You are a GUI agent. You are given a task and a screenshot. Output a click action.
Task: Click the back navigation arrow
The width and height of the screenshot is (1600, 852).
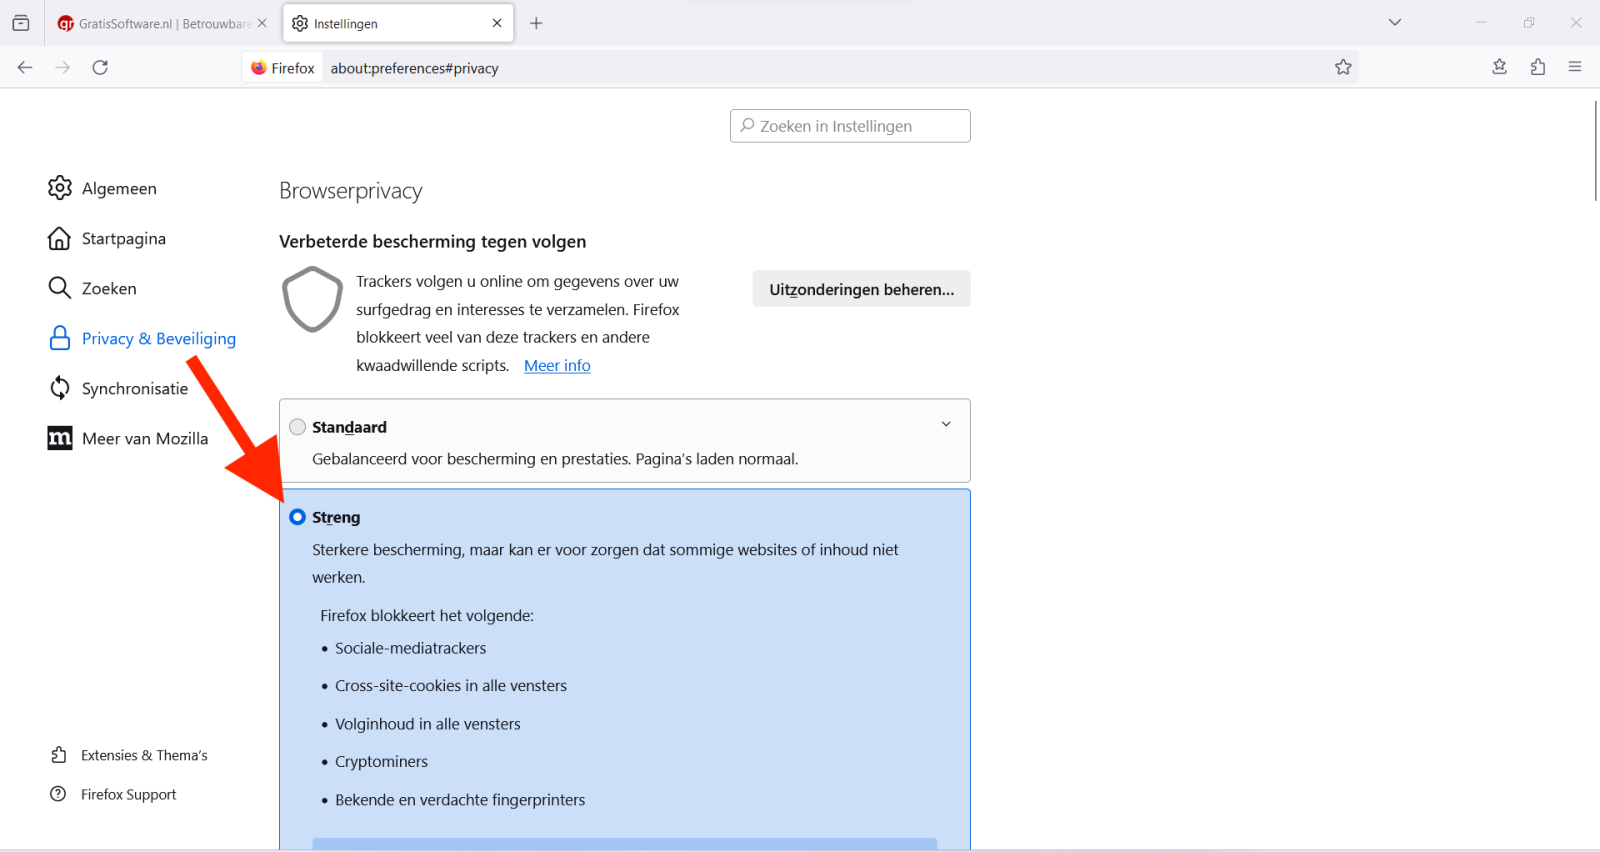[25, 67]
